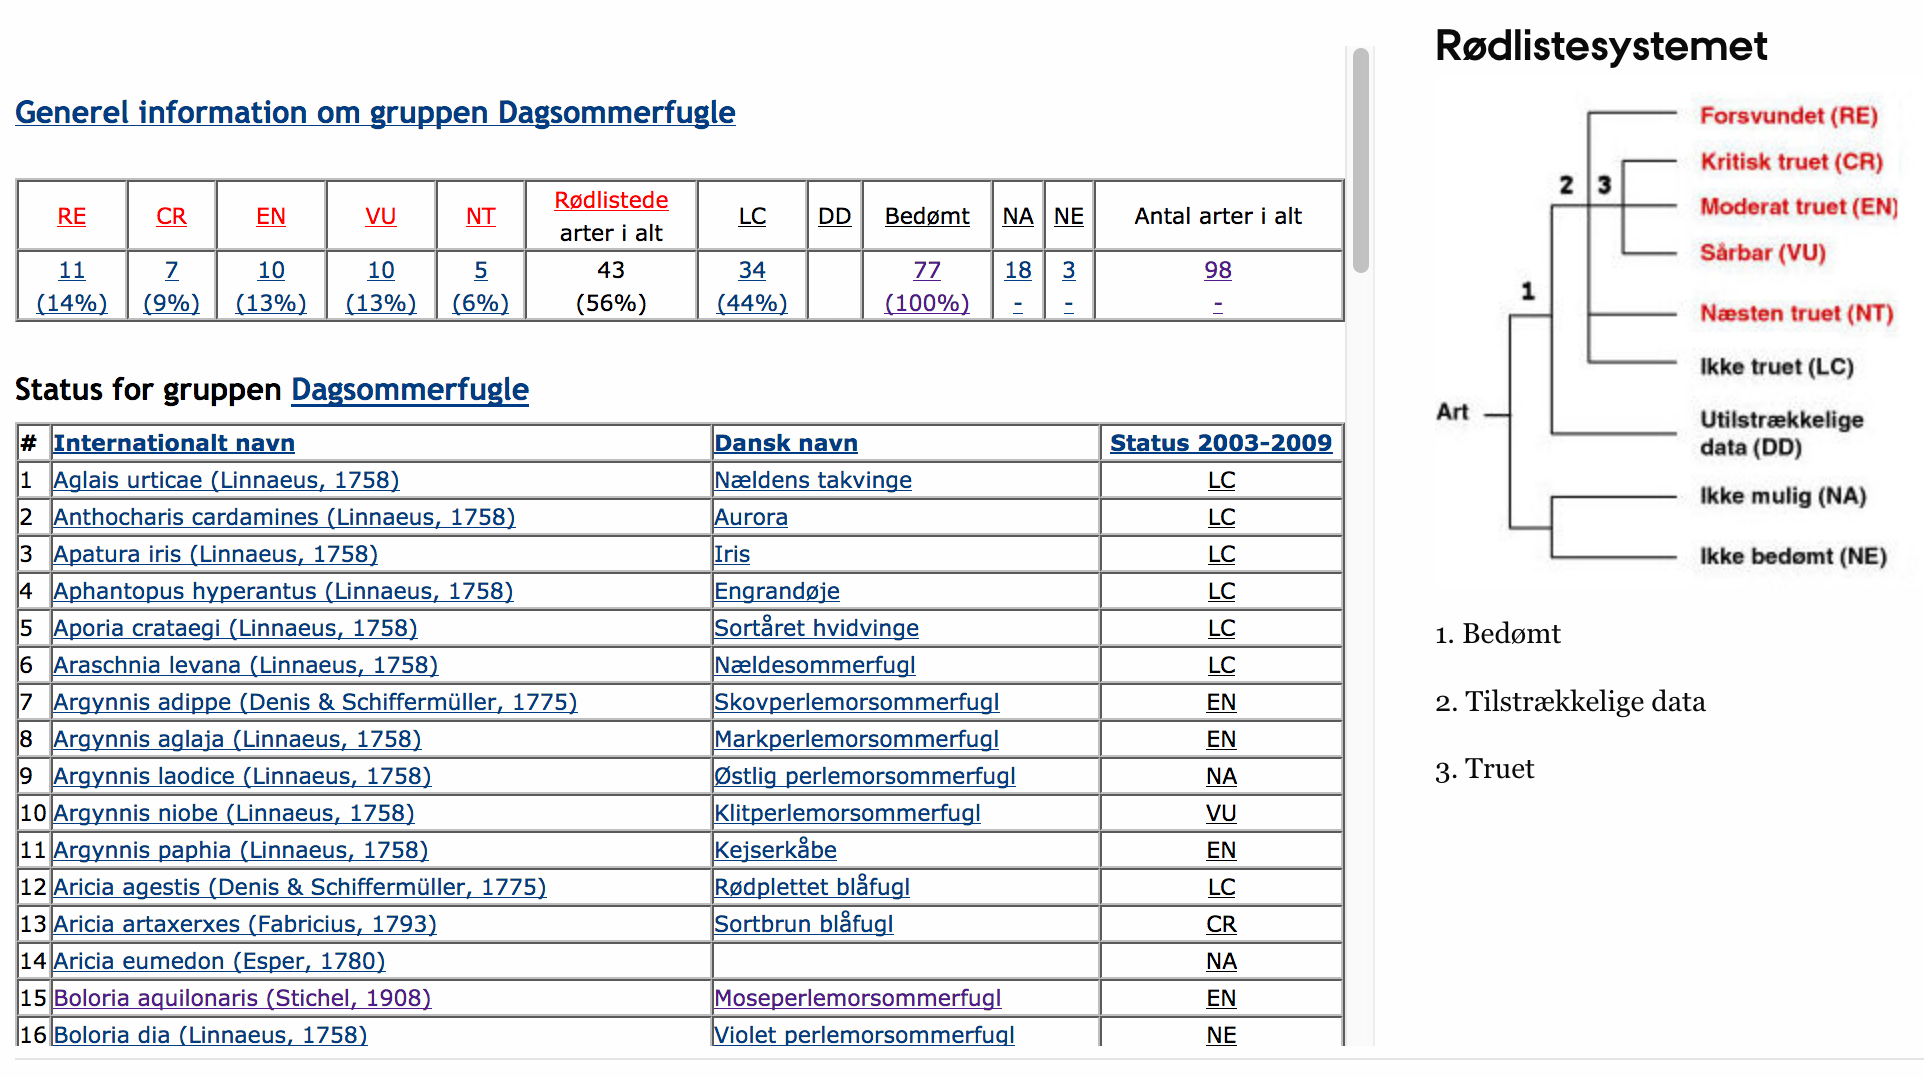Open Apatura iris species link

click(215, 554)
